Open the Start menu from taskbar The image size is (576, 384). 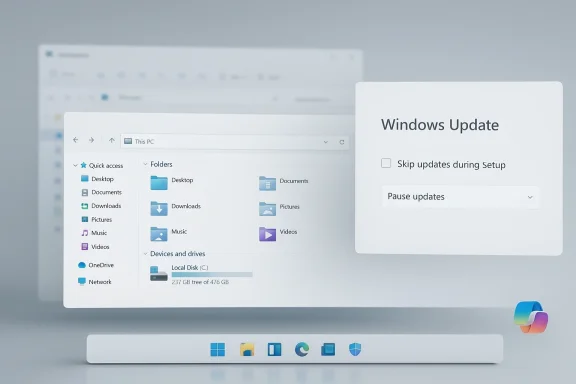217,349
